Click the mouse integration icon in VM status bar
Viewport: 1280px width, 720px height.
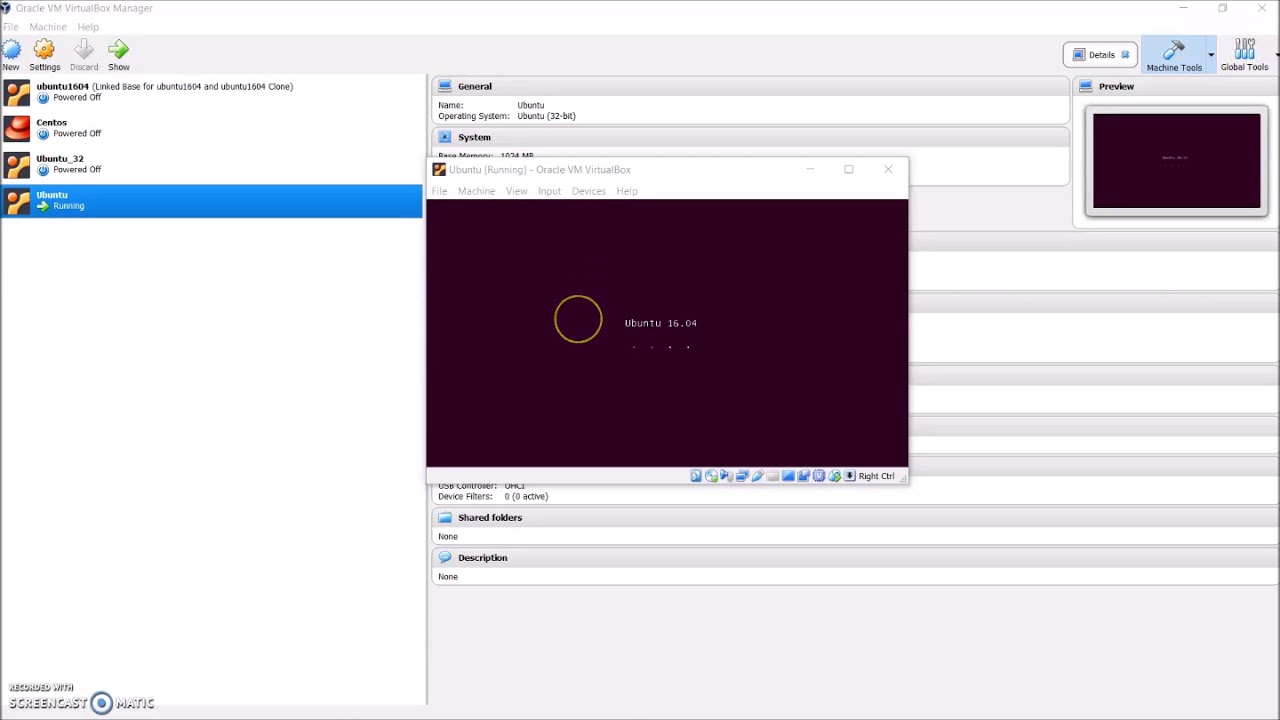[x=835, y=476]
